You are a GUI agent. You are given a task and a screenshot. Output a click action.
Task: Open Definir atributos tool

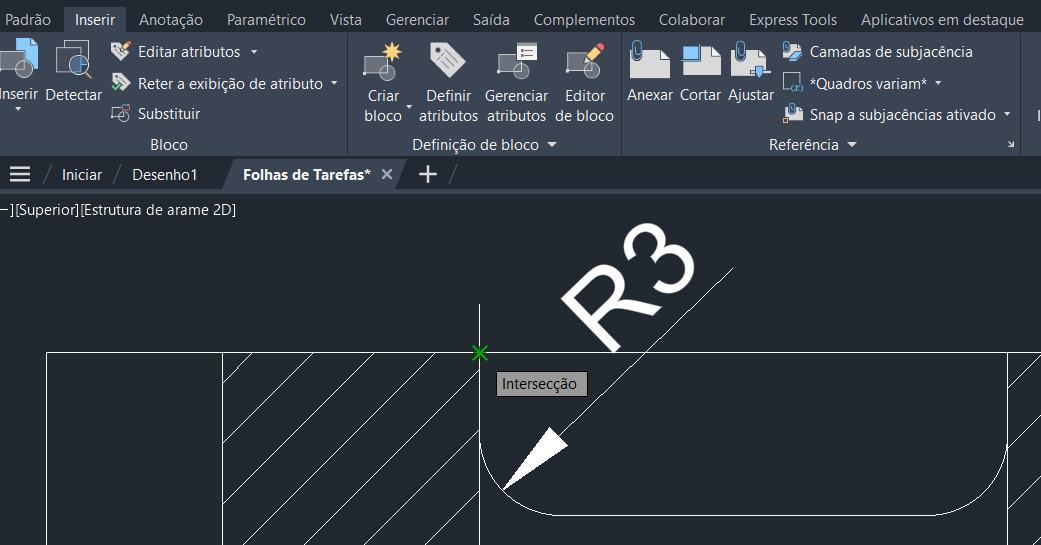(x=448, y=62)
